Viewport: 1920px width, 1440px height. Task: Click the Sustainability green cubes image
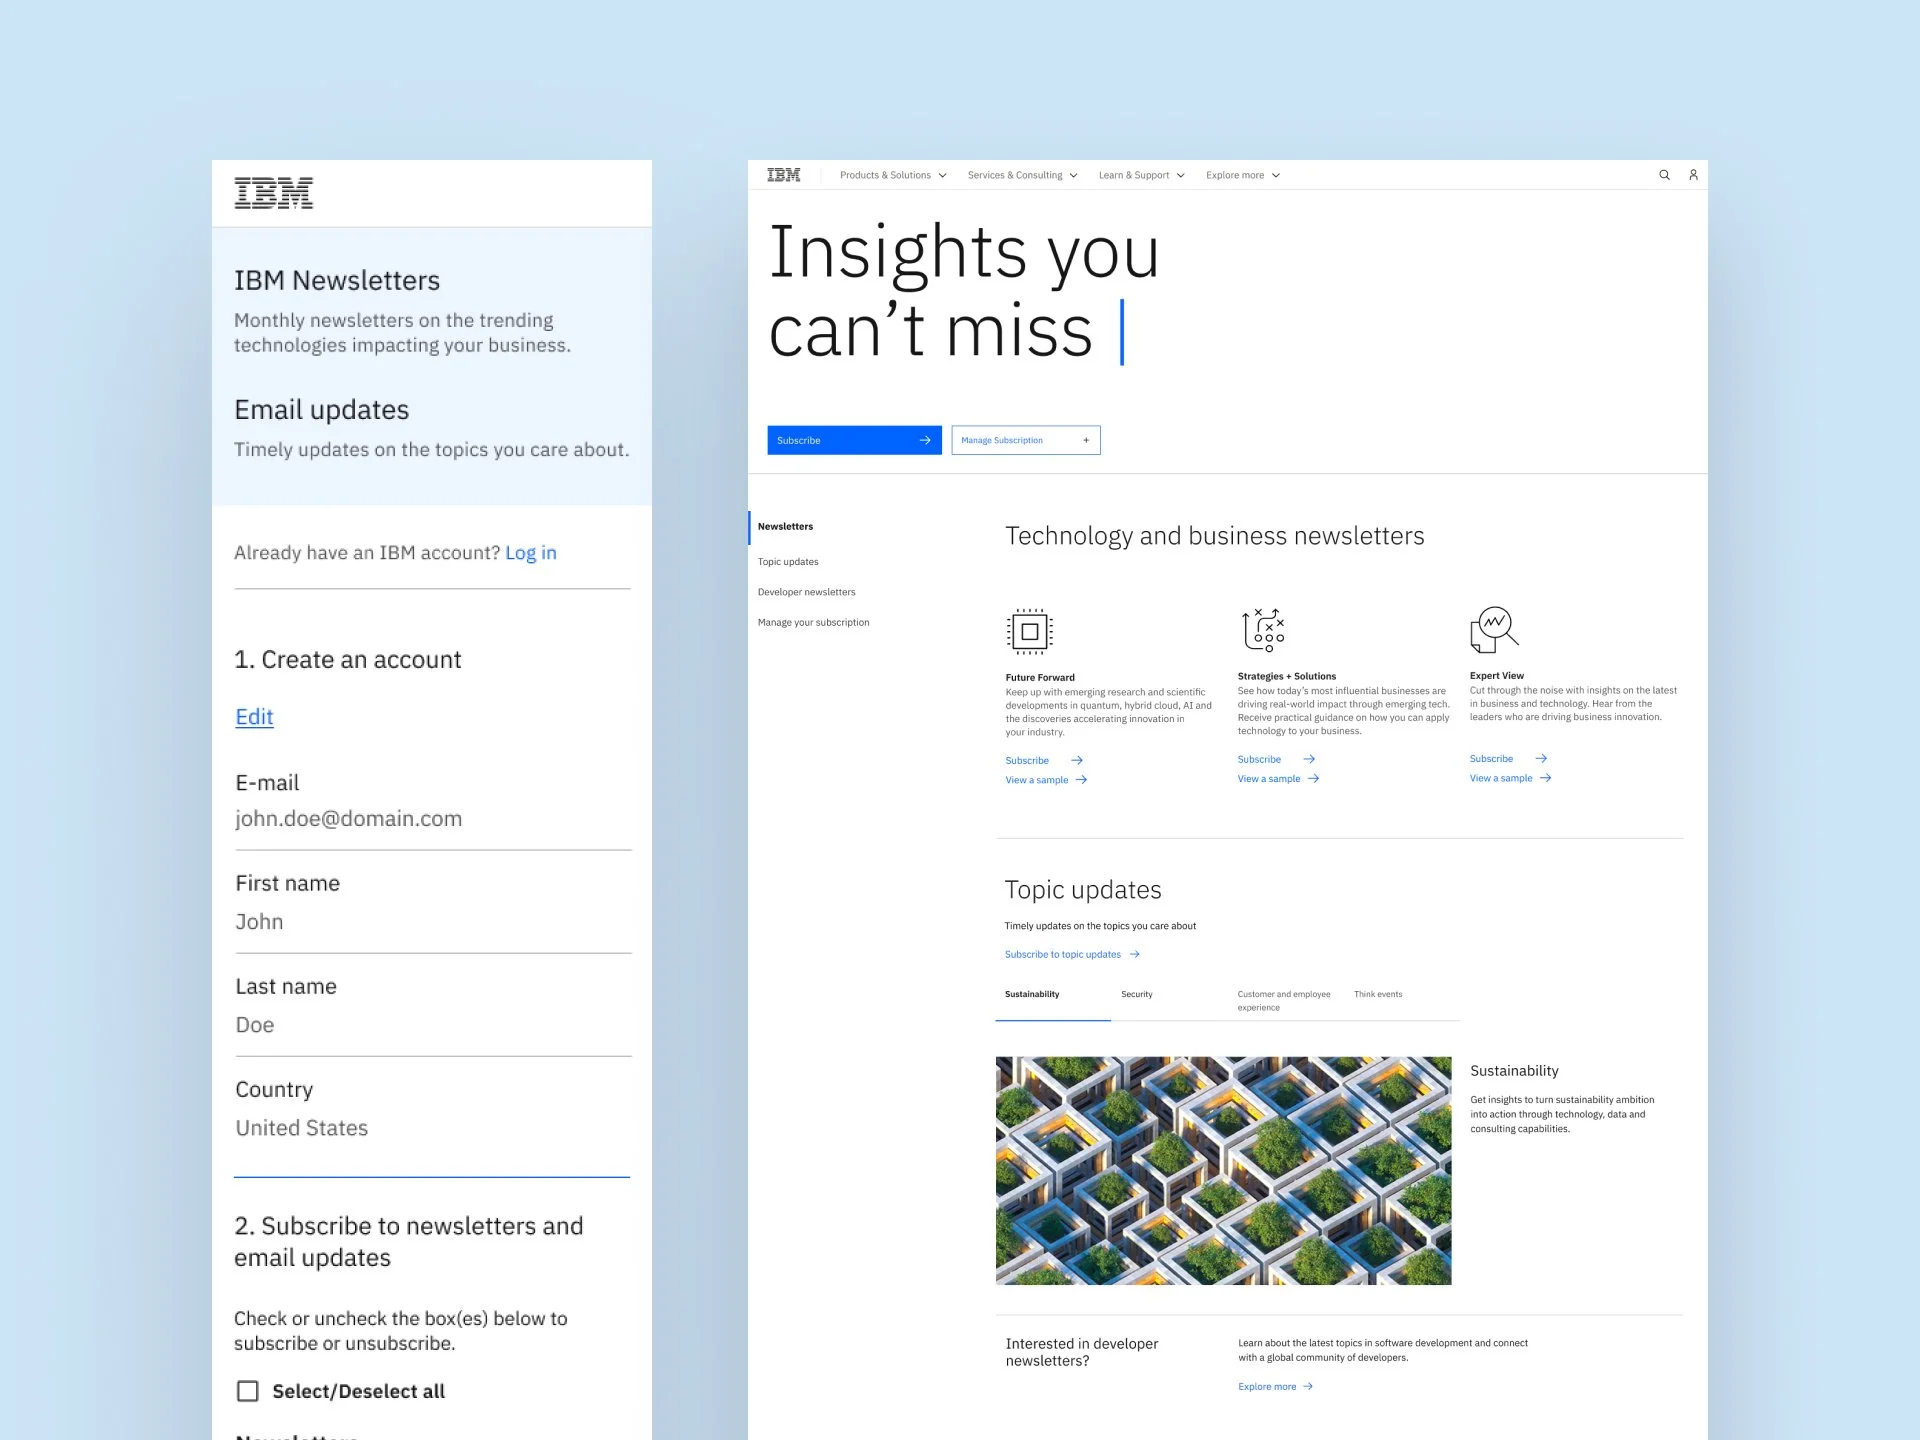coord(1223,1171)
